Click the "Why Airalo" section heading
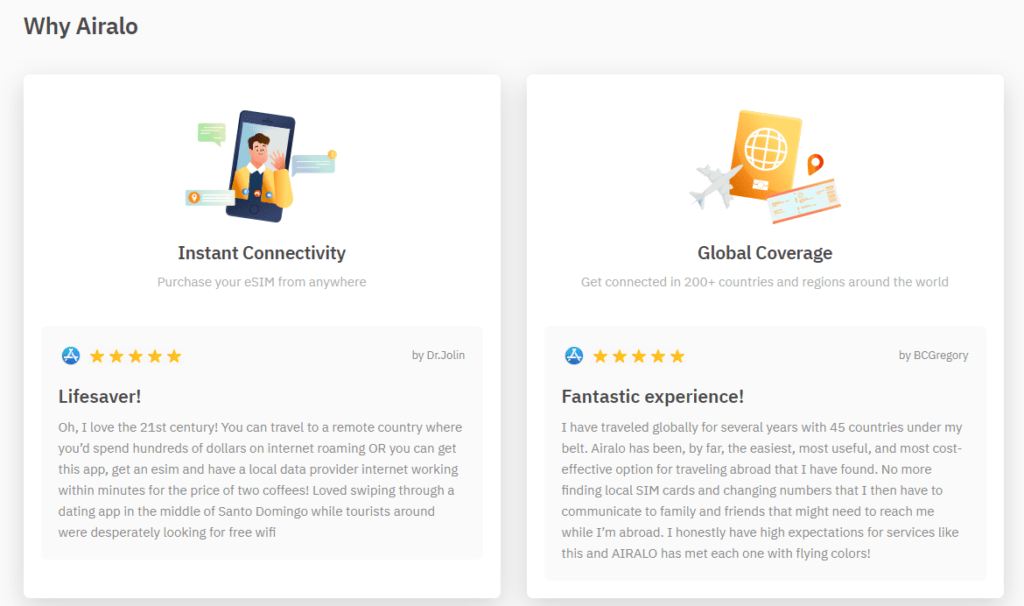 pyautogui.click(x=81, y=26)
